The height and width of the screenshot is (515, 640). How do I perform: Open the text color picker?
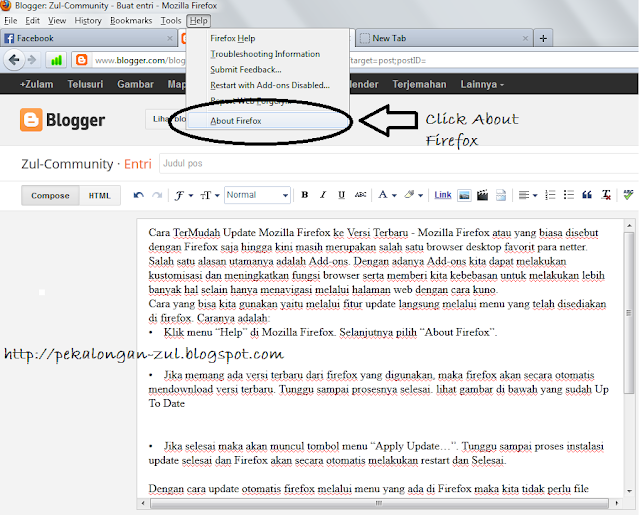387,195
